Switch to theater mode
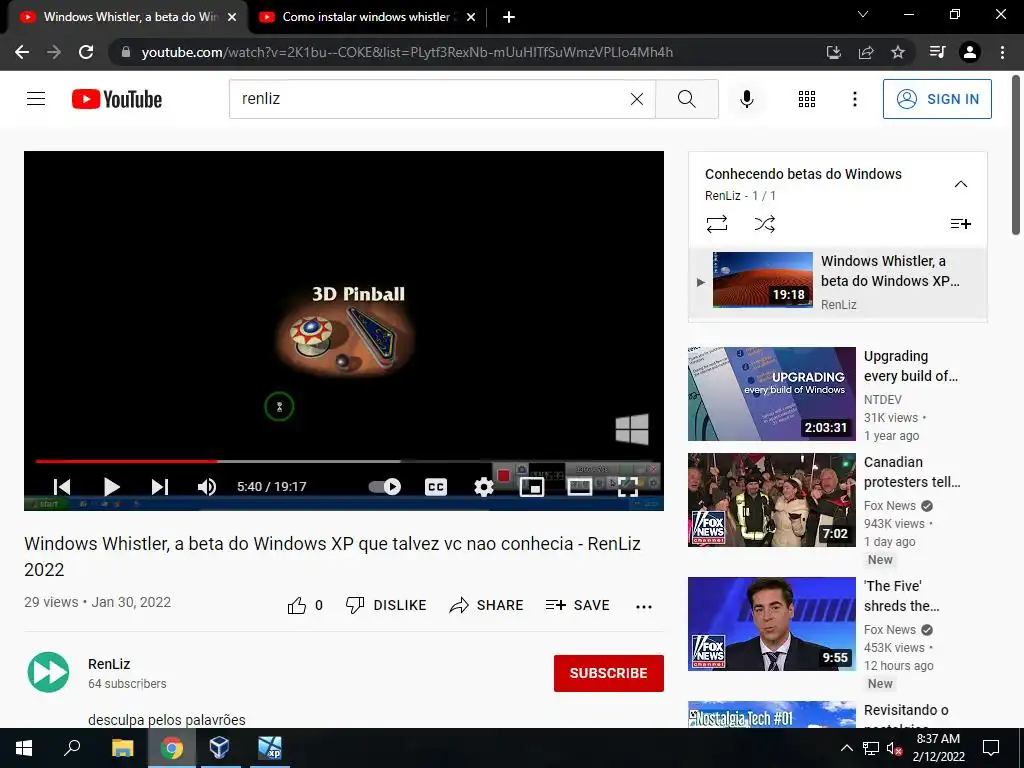This screenshot has height=768, width=1024. pyautogui.click(x=579, y=487)
